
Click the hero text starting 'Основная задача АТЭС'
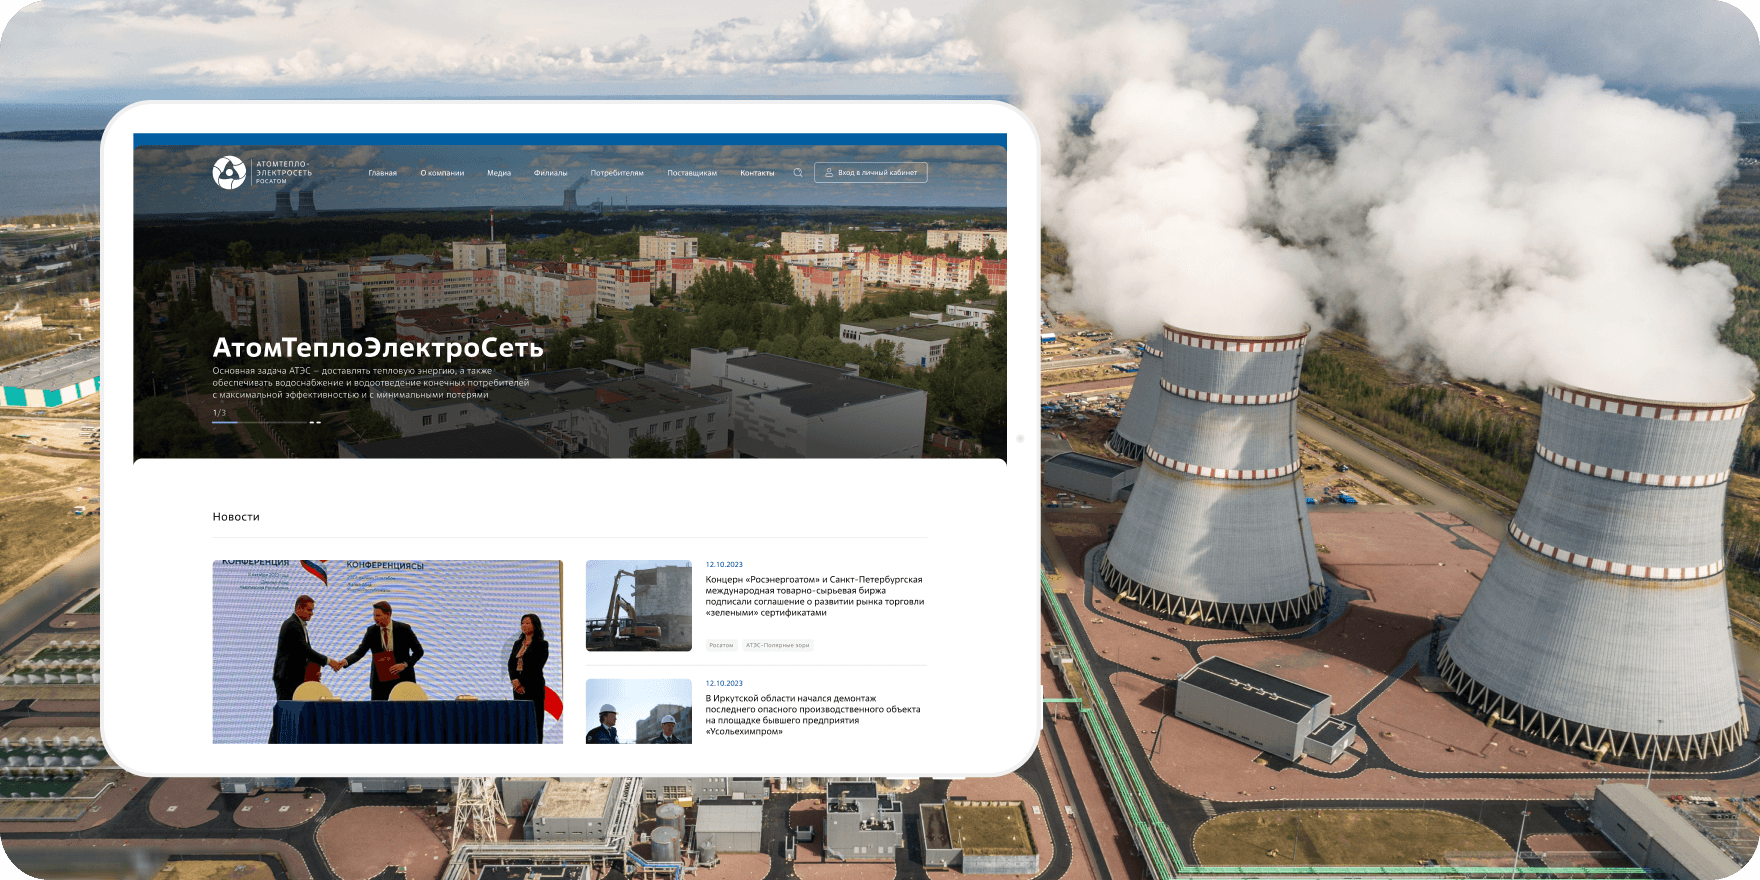click(x=371, y=383)
